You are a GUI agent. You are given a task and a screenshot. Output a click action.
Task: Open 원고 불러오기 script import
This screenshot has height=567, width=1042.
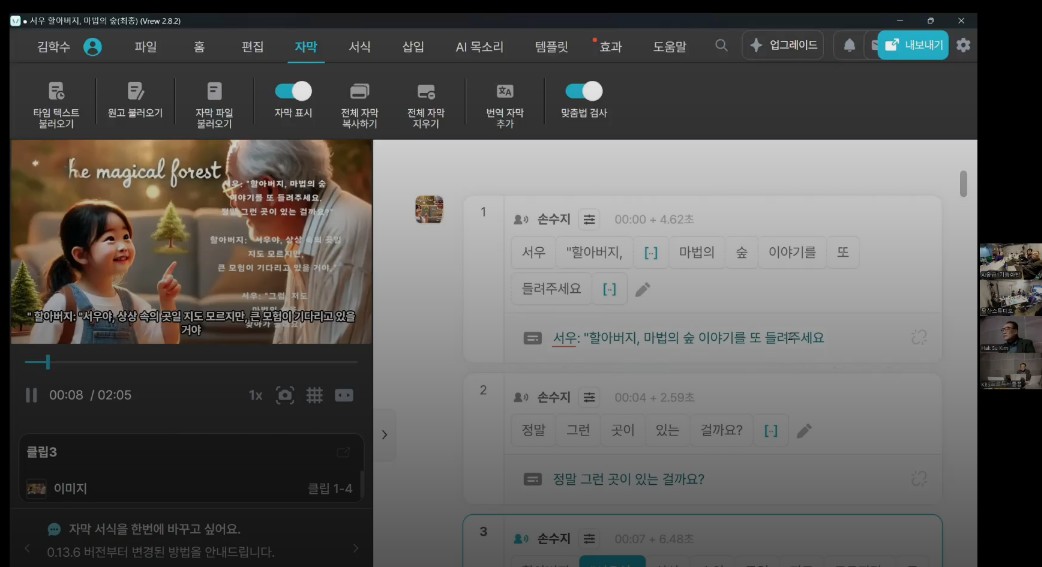135,92
